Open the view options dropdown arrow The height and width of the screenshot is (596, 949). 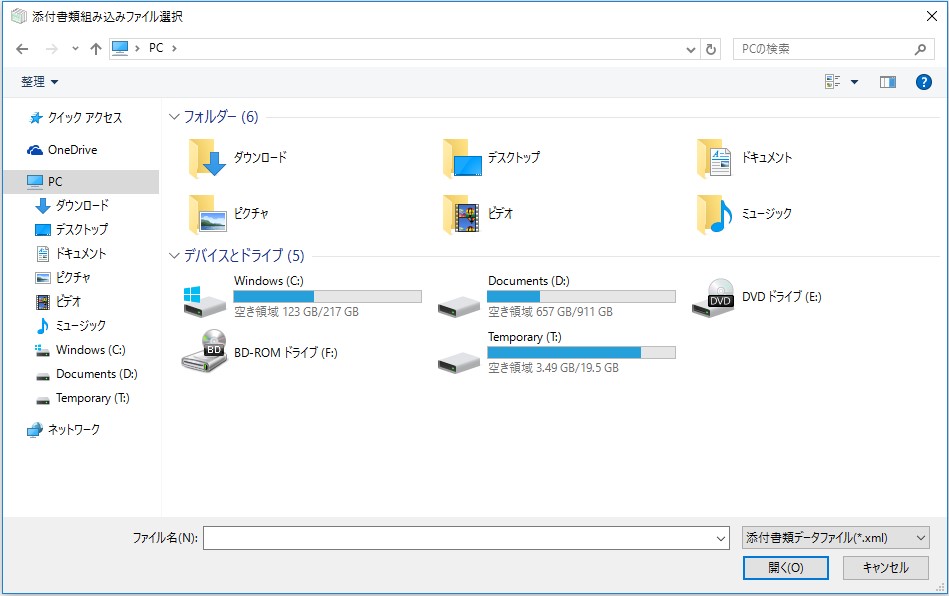[855, 82]
